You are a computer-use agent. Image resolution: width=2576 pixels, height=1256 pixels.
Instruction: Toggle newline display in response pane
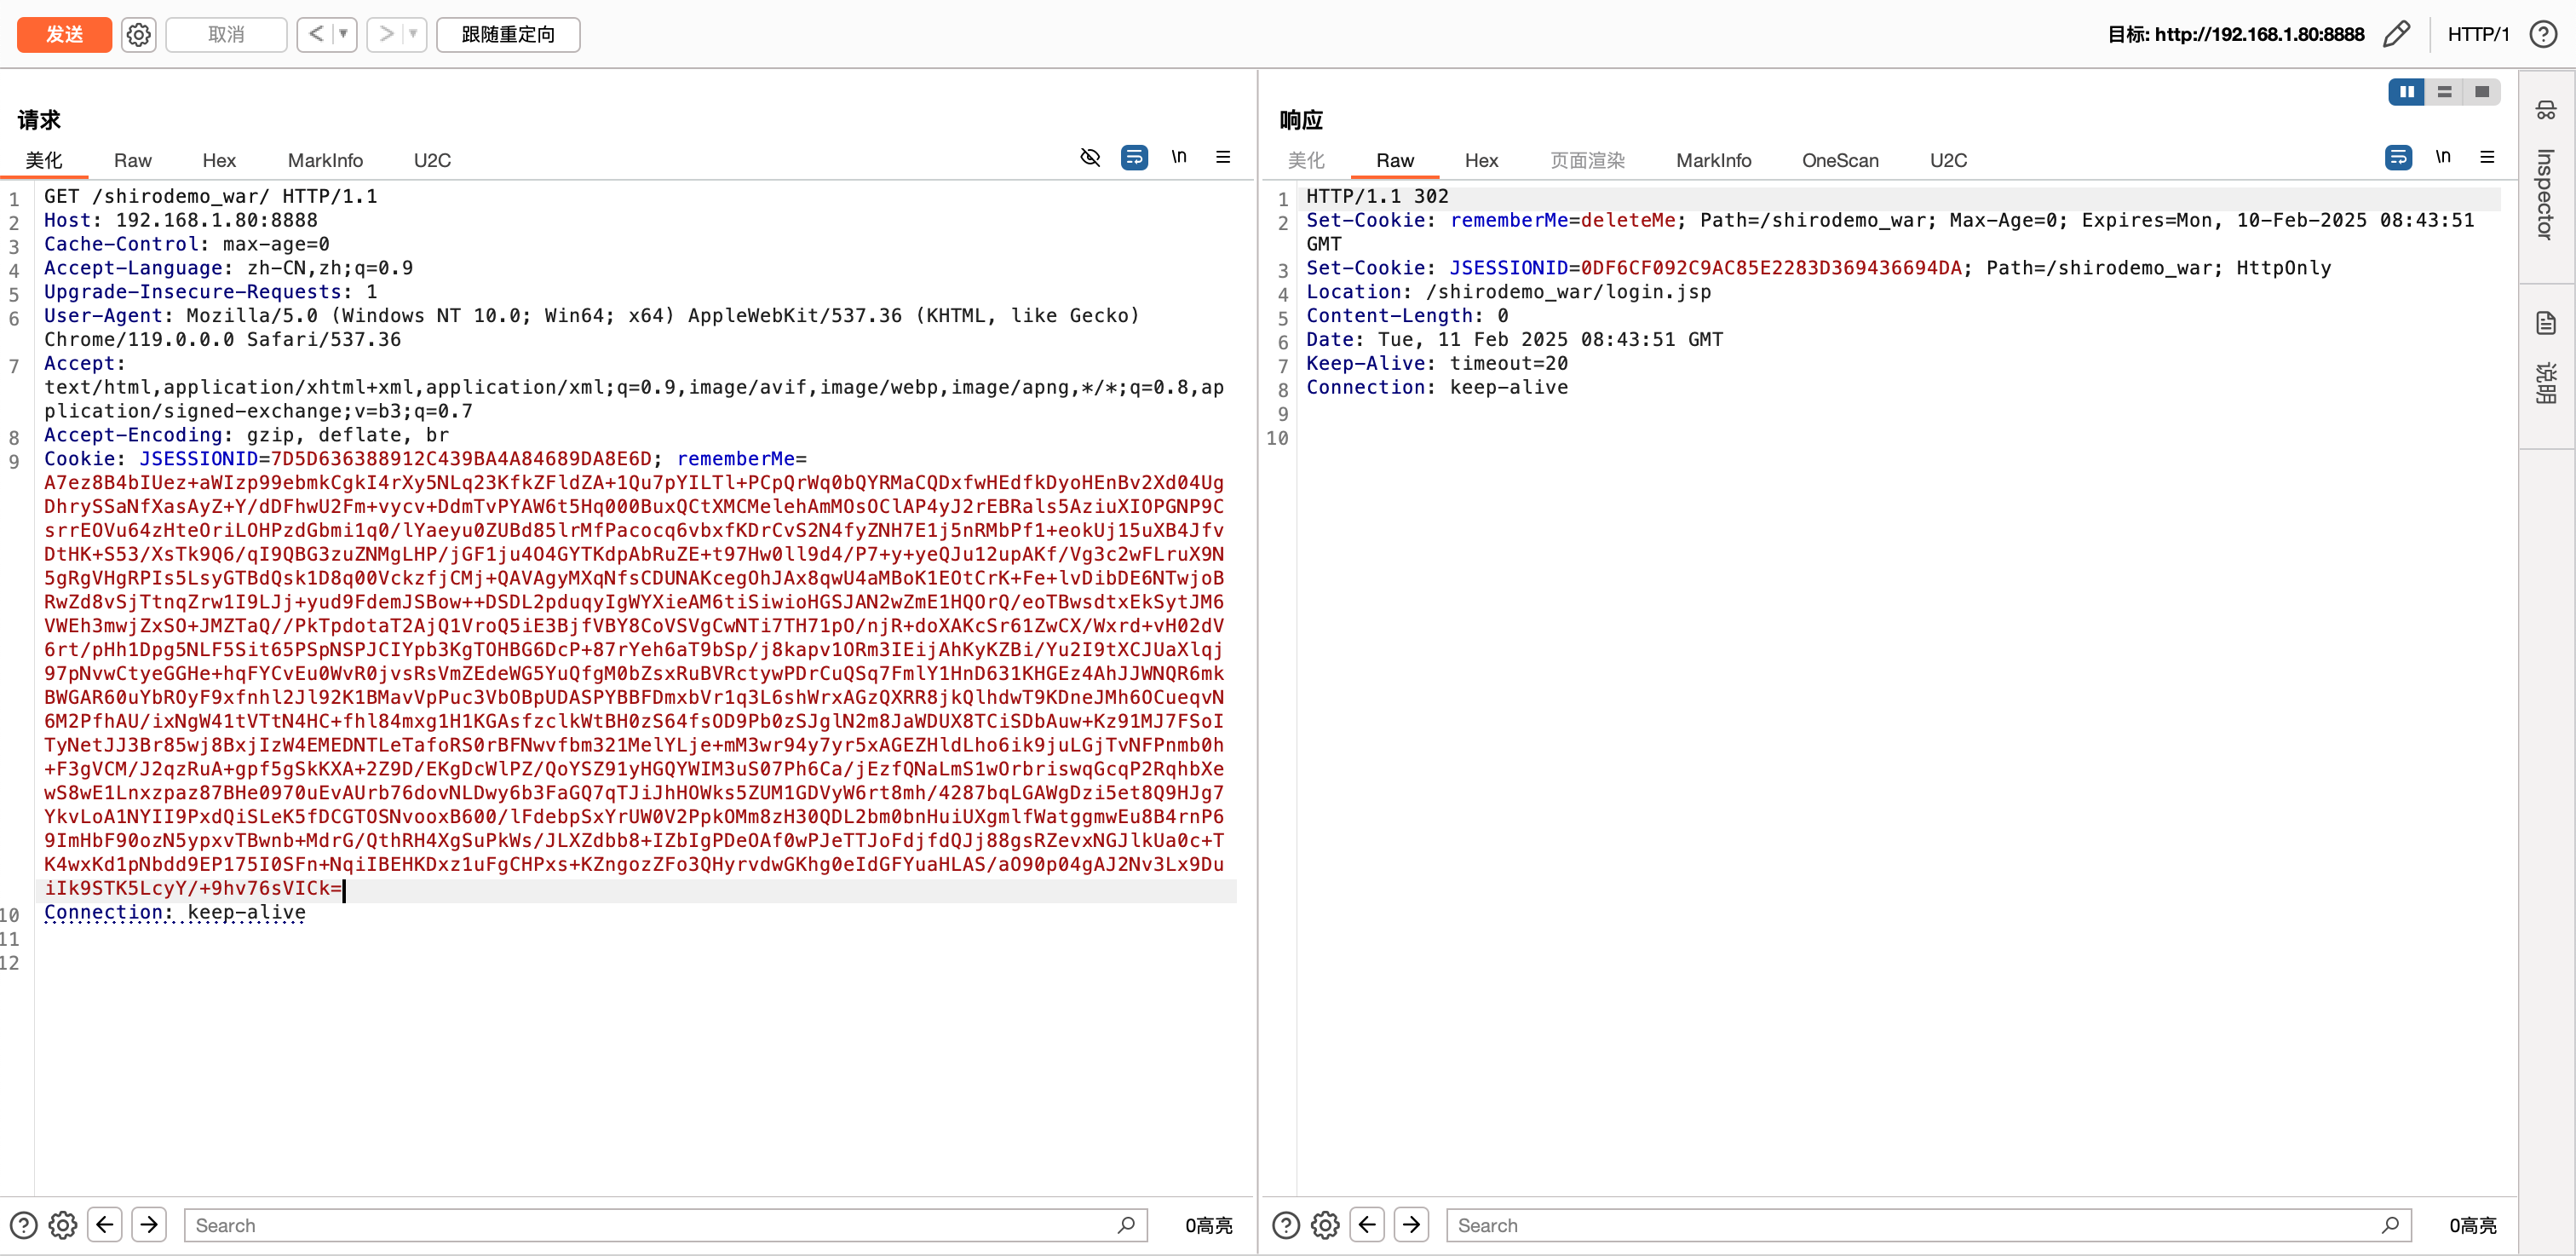tap(2443, 158)
